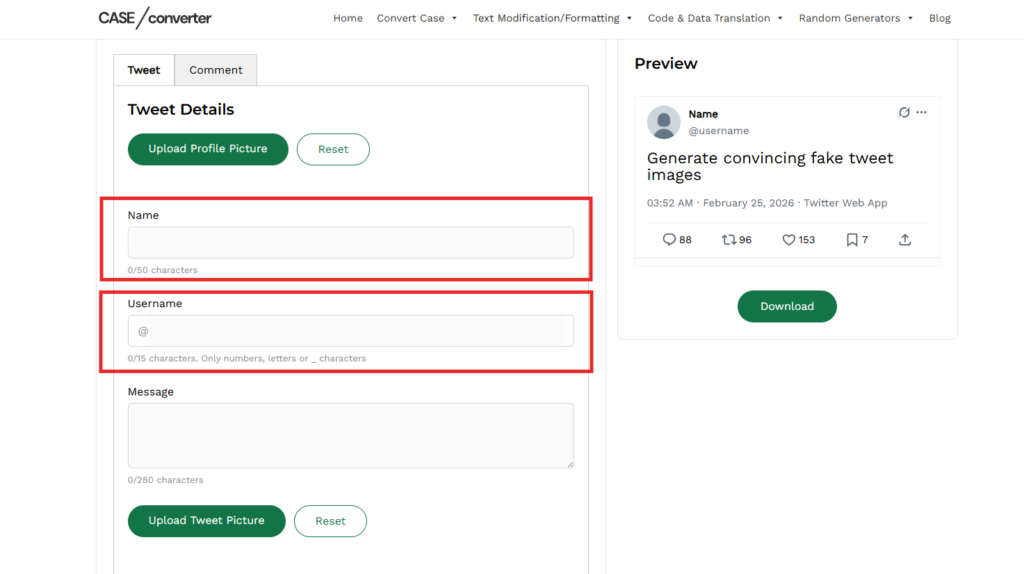
Task: Click the bookmark icon in preview
Action: 852,240
